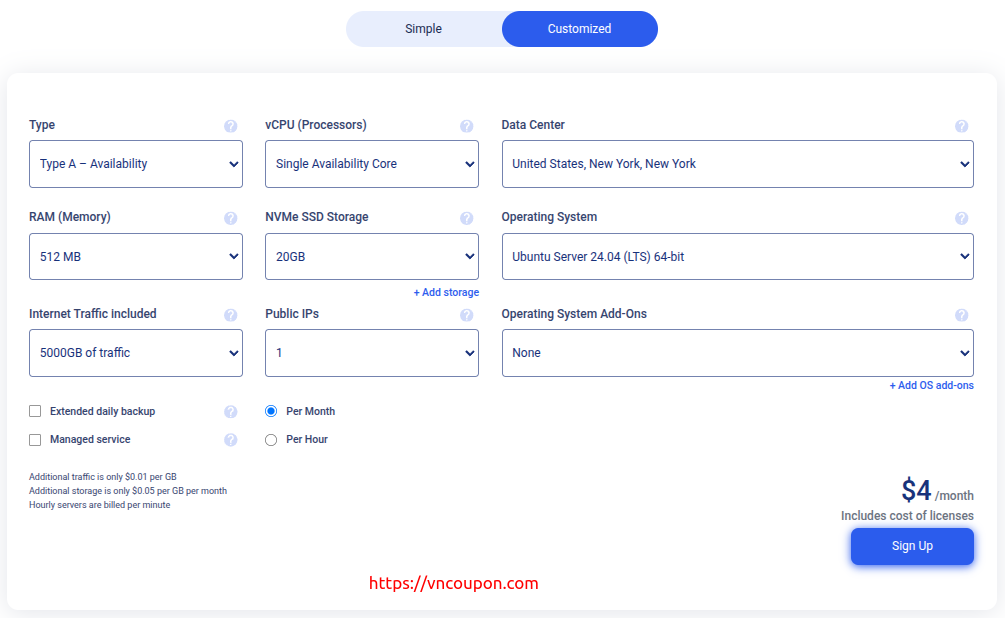Image resolution: width=1005 pixels, height=618 pixels.
Task: Select the Customized tab
Action: (579, 29)
